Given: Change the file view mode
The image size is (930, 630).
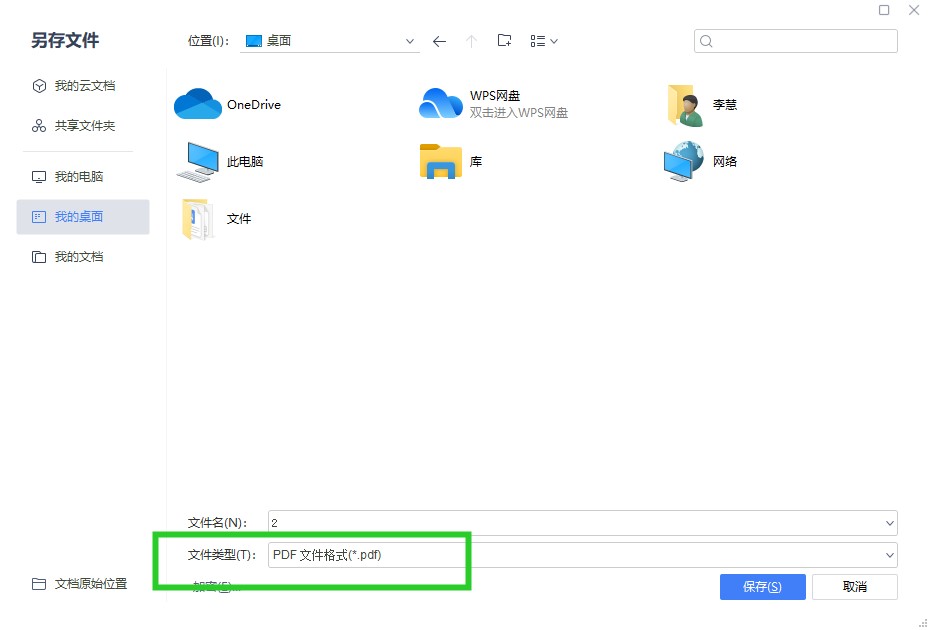Looking at the screenshot, I should [x=544, y=41].
